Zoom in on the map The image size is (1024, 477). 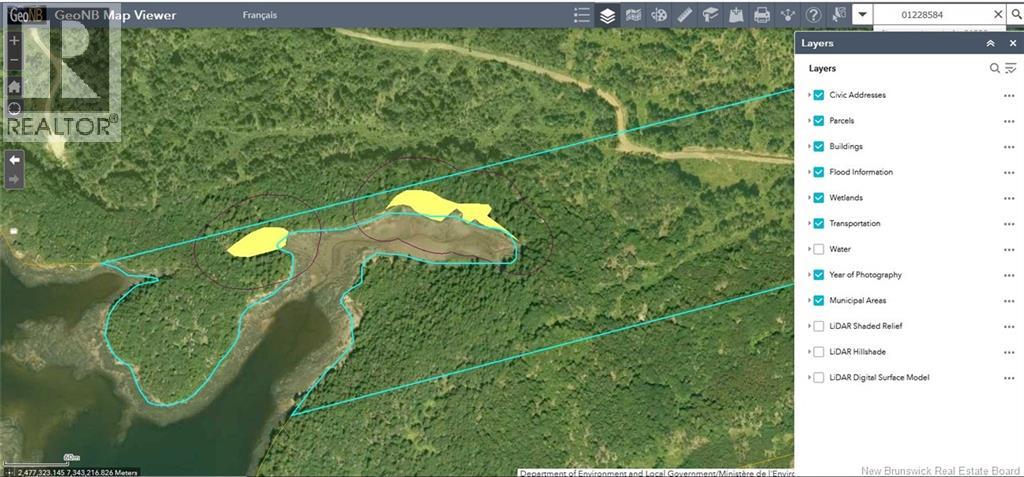click(x=14, y=40)
